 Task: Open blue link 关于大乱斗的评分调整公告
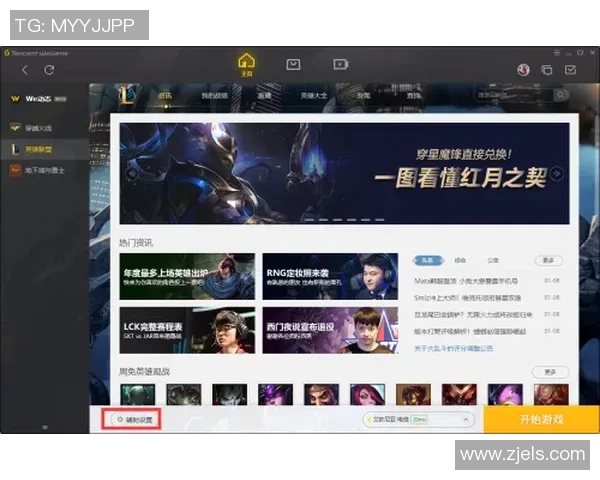[453, 348]
